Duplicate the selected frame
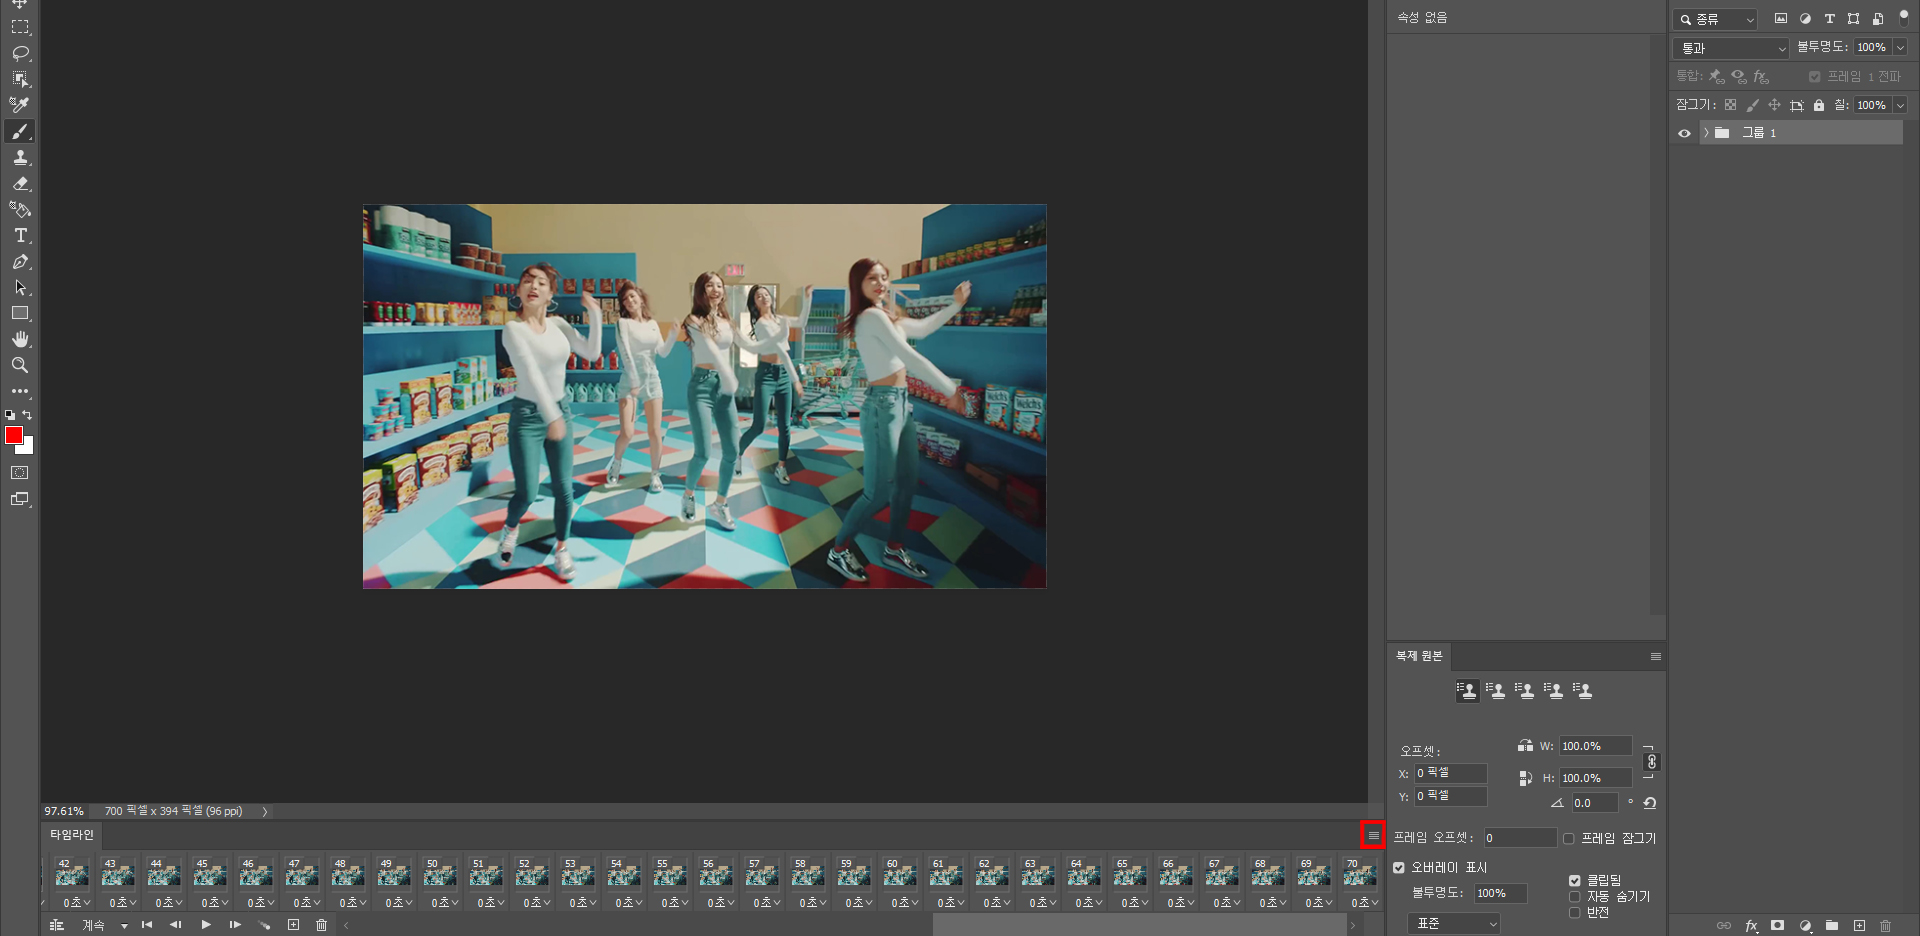1920x936 pixels. point(293,925)
